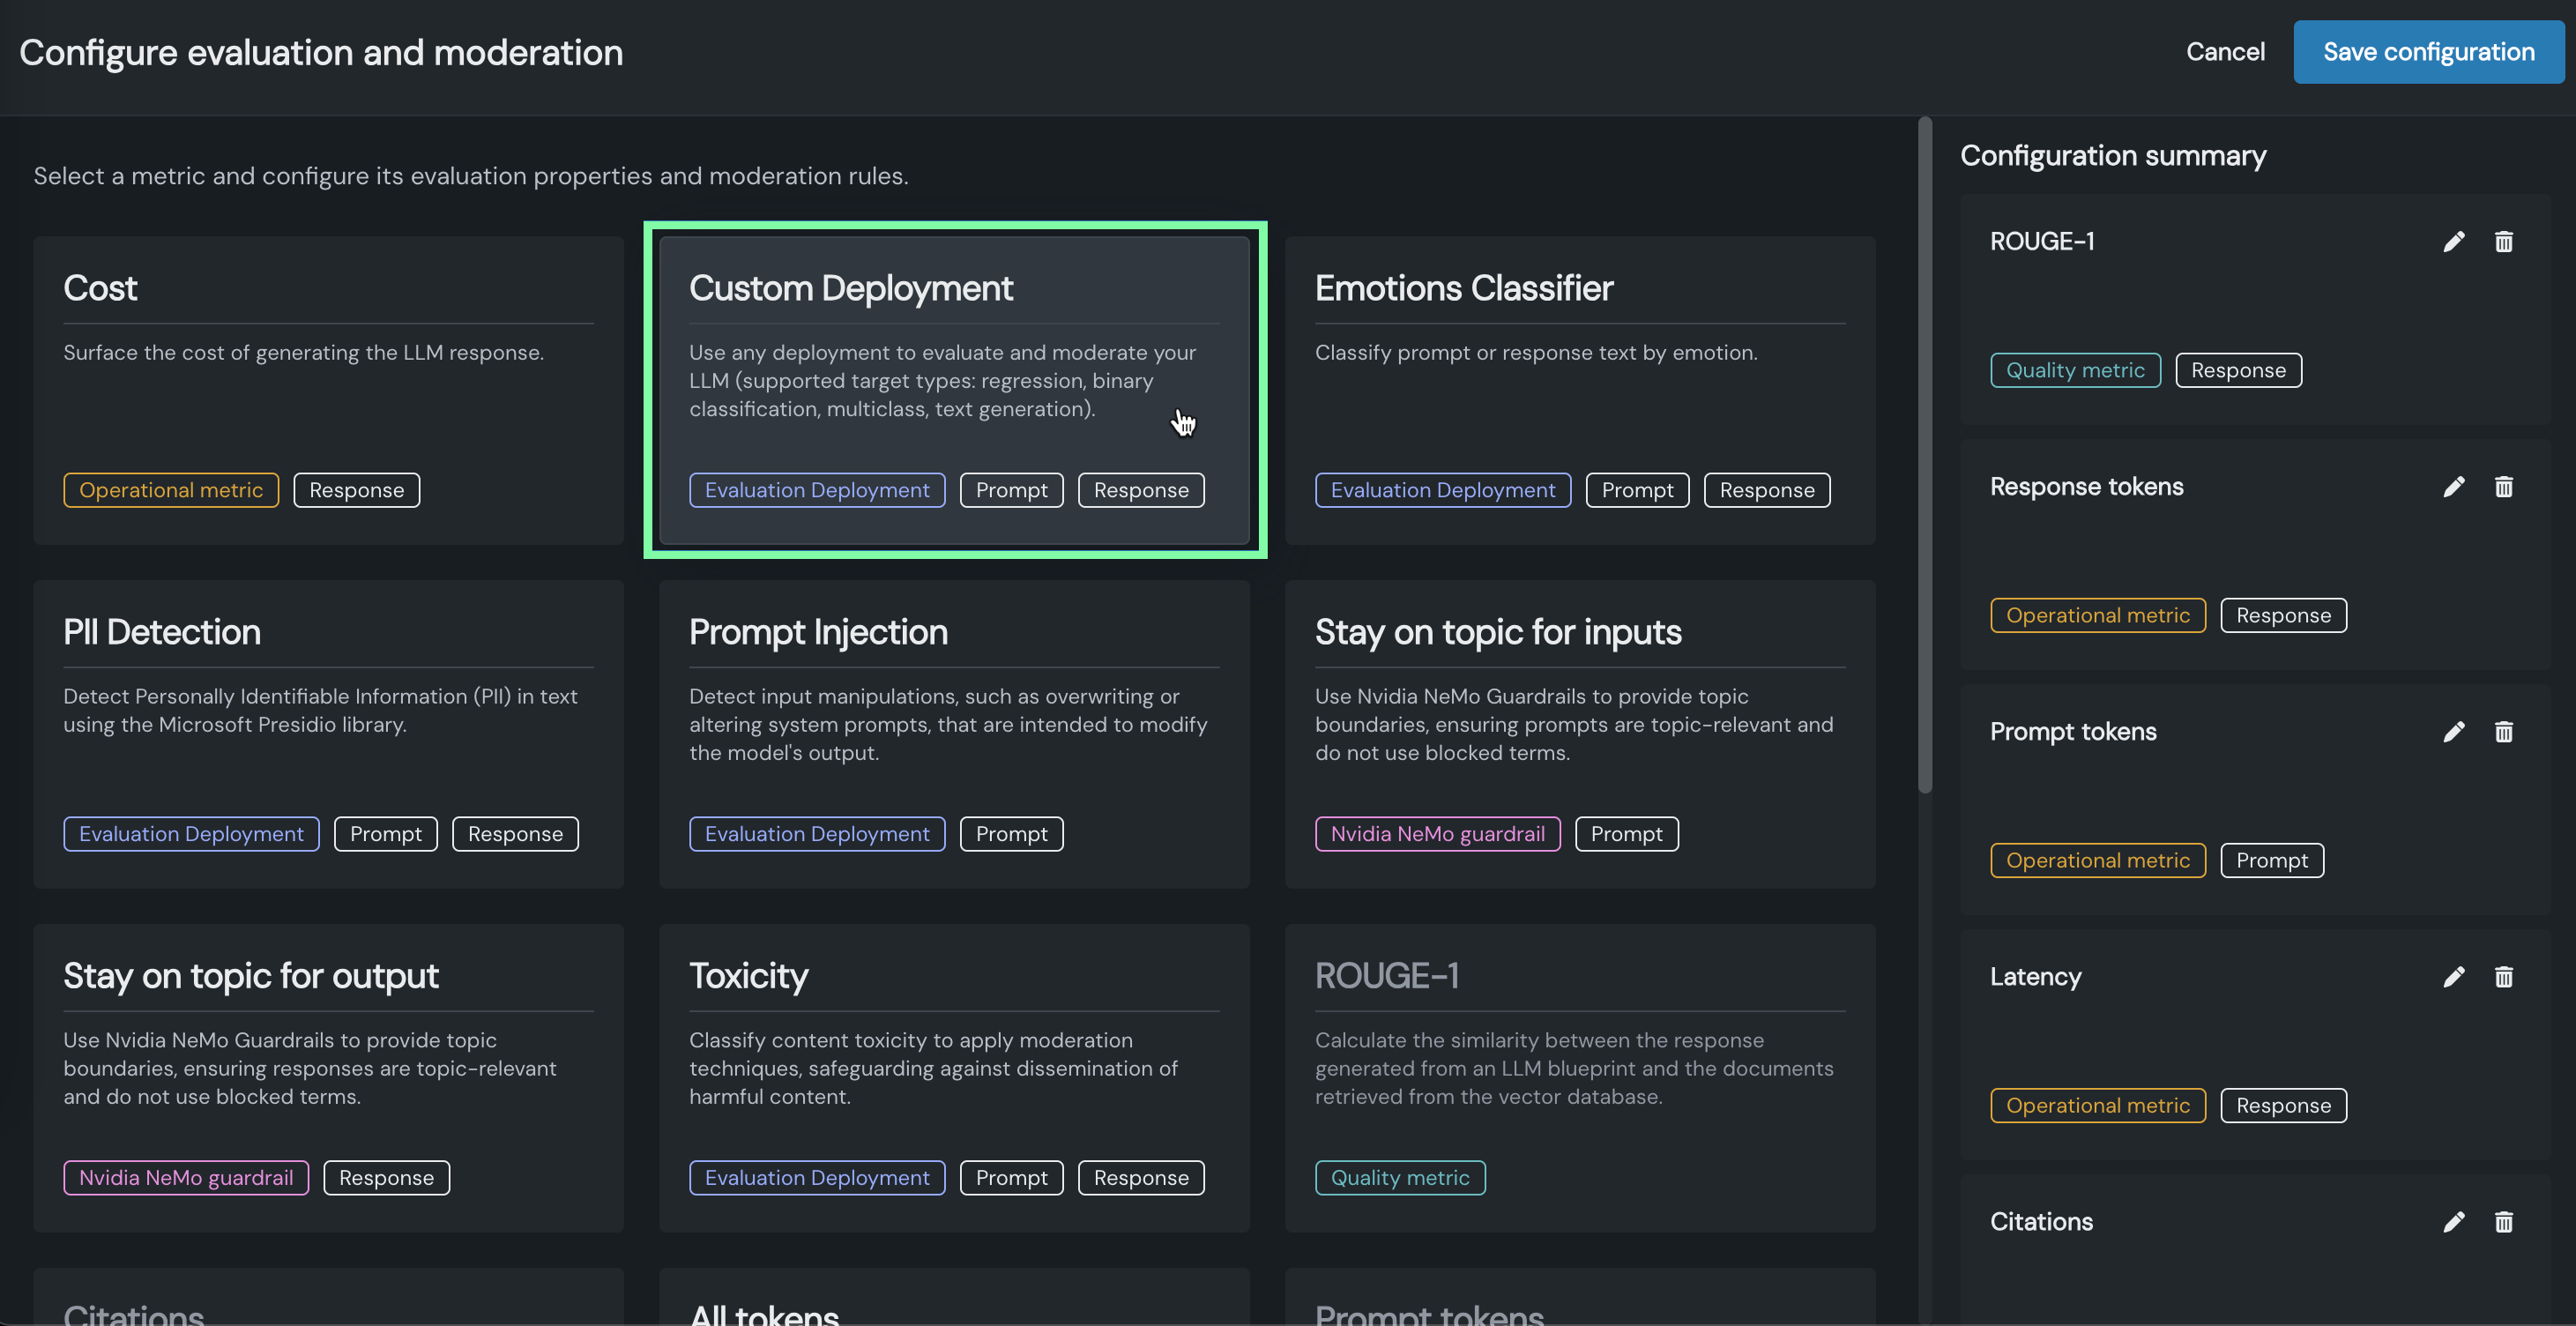Viewport: 2576px width, 1326px height.
Task: Delete Citations from configuration summary
Action: pyautogui.click(x=2503, y=1222)
